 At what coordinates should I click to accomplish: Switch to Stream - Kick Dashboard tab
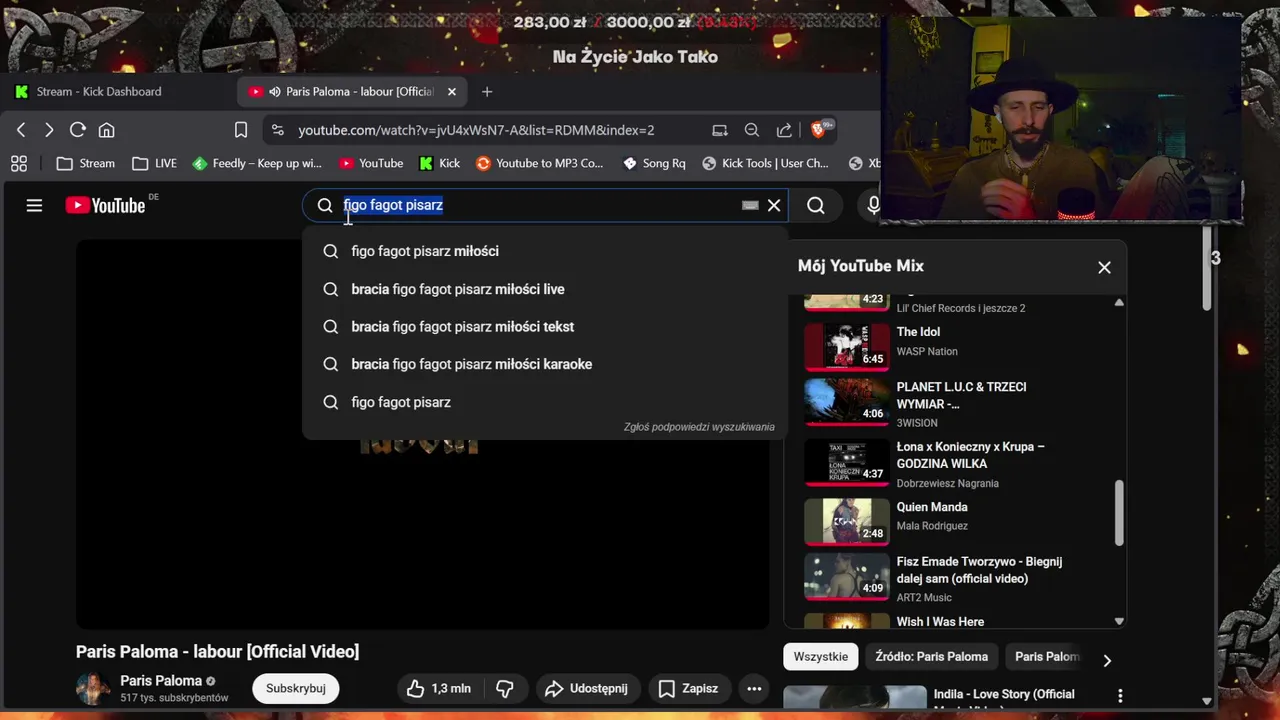coord(98,92)
